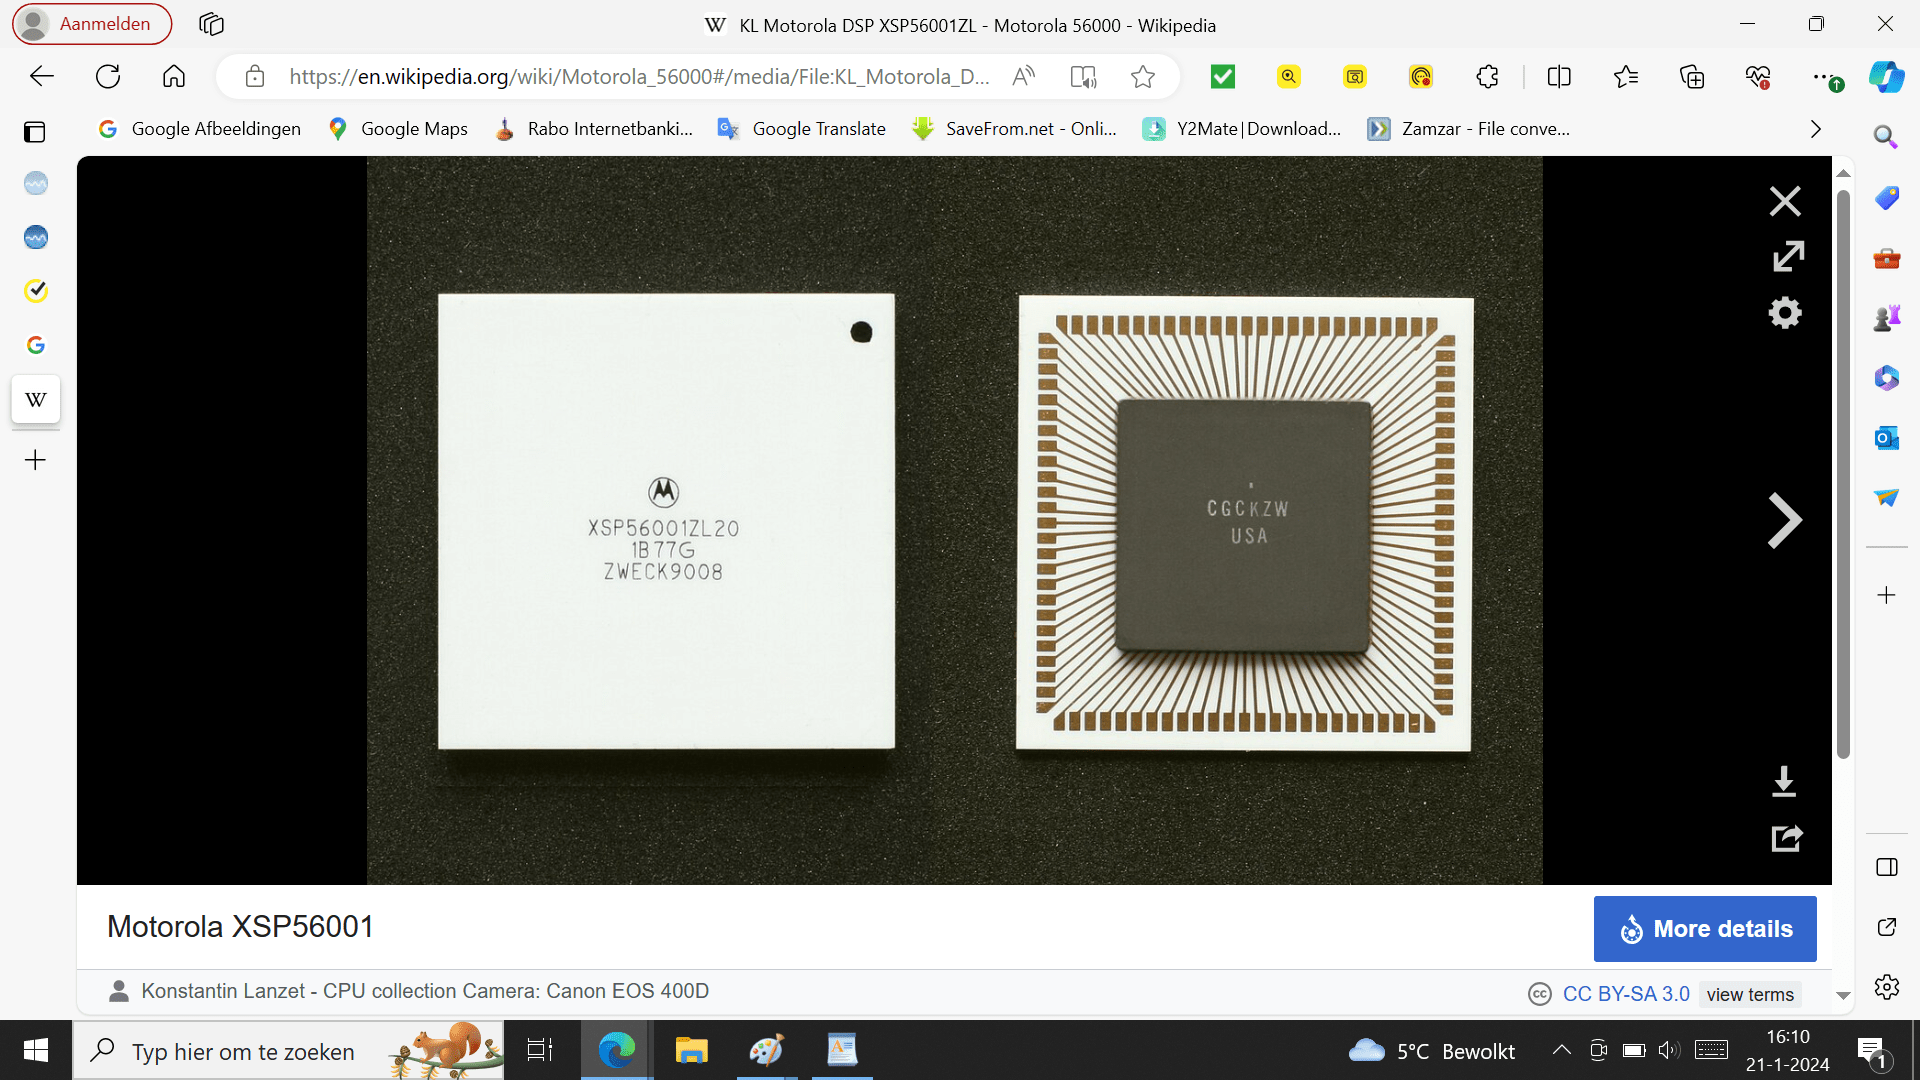Open the CC BY-SA 3.0 license link
Screen dimensions: 1920x1080
coord(1626,994)
